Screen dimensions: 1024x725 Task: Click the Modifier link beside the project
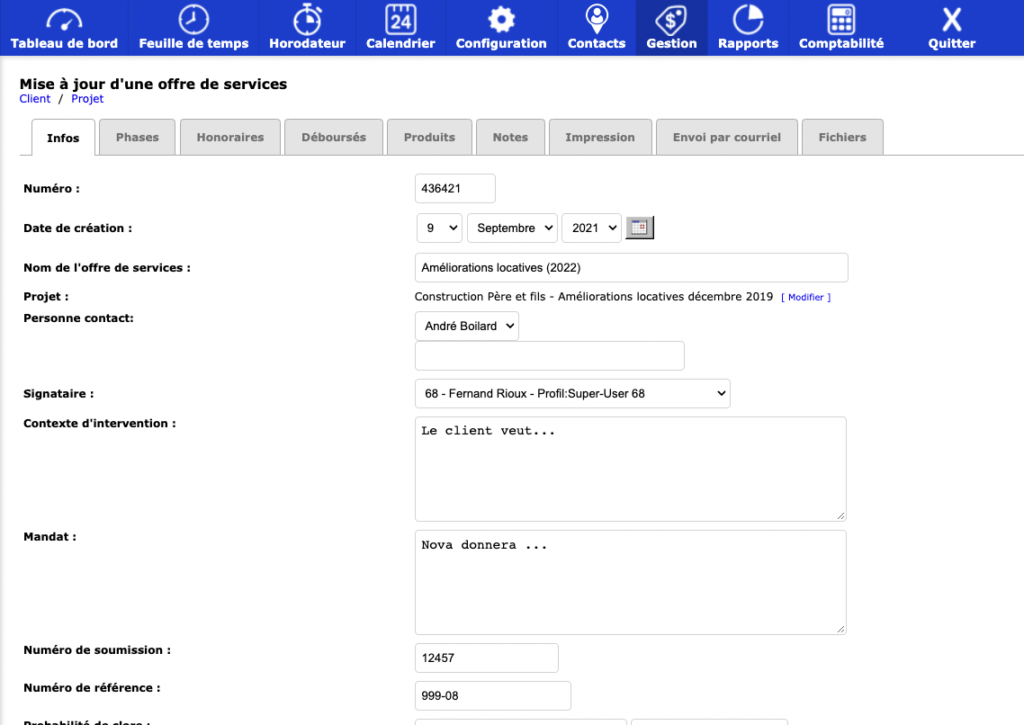pyautogui.click(x=806, y=297)
